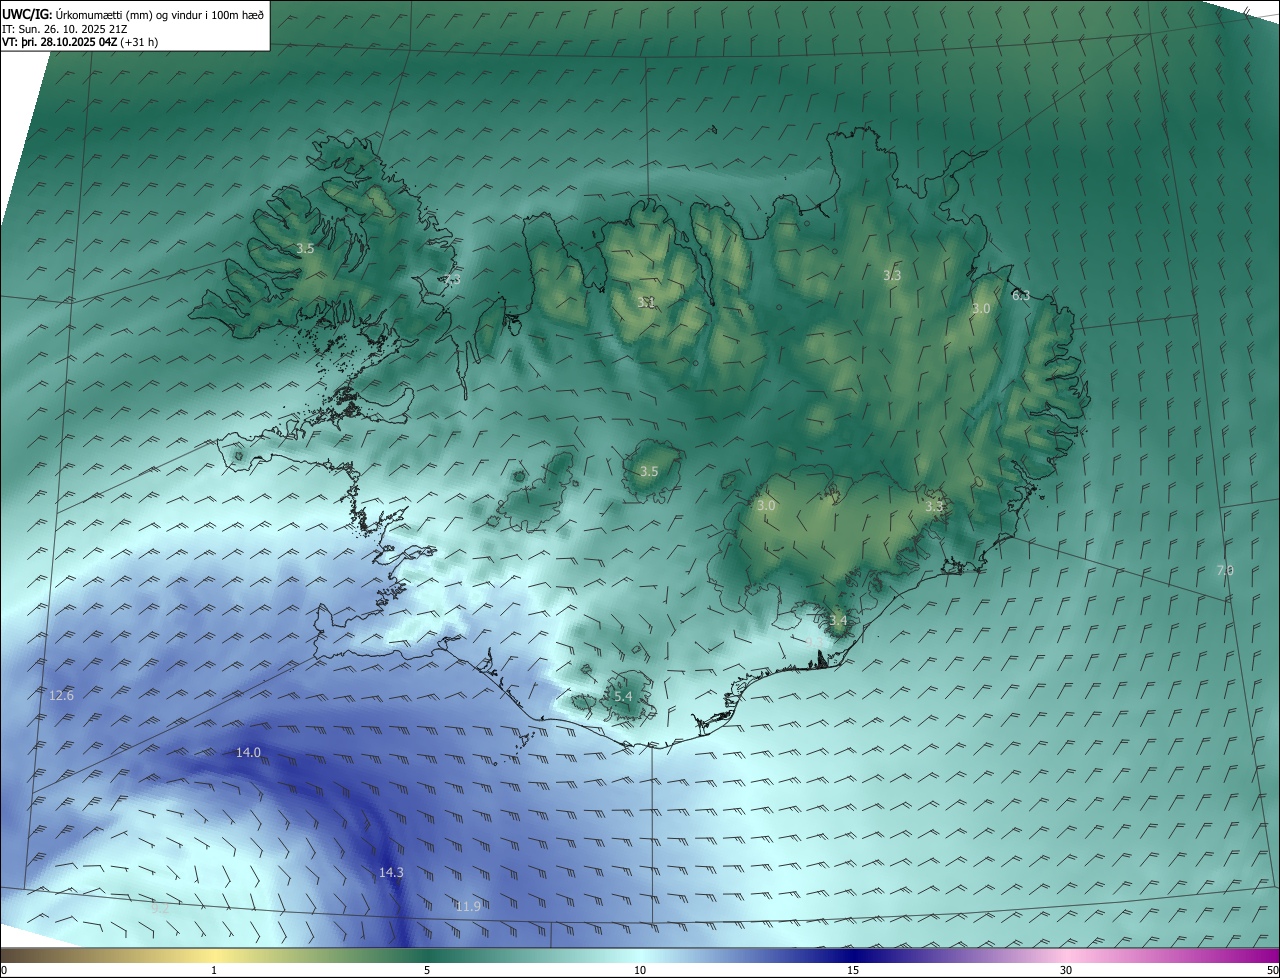Click the VT valid time line 28.10.2025 04Z
1280x978 pixels.
80,42
